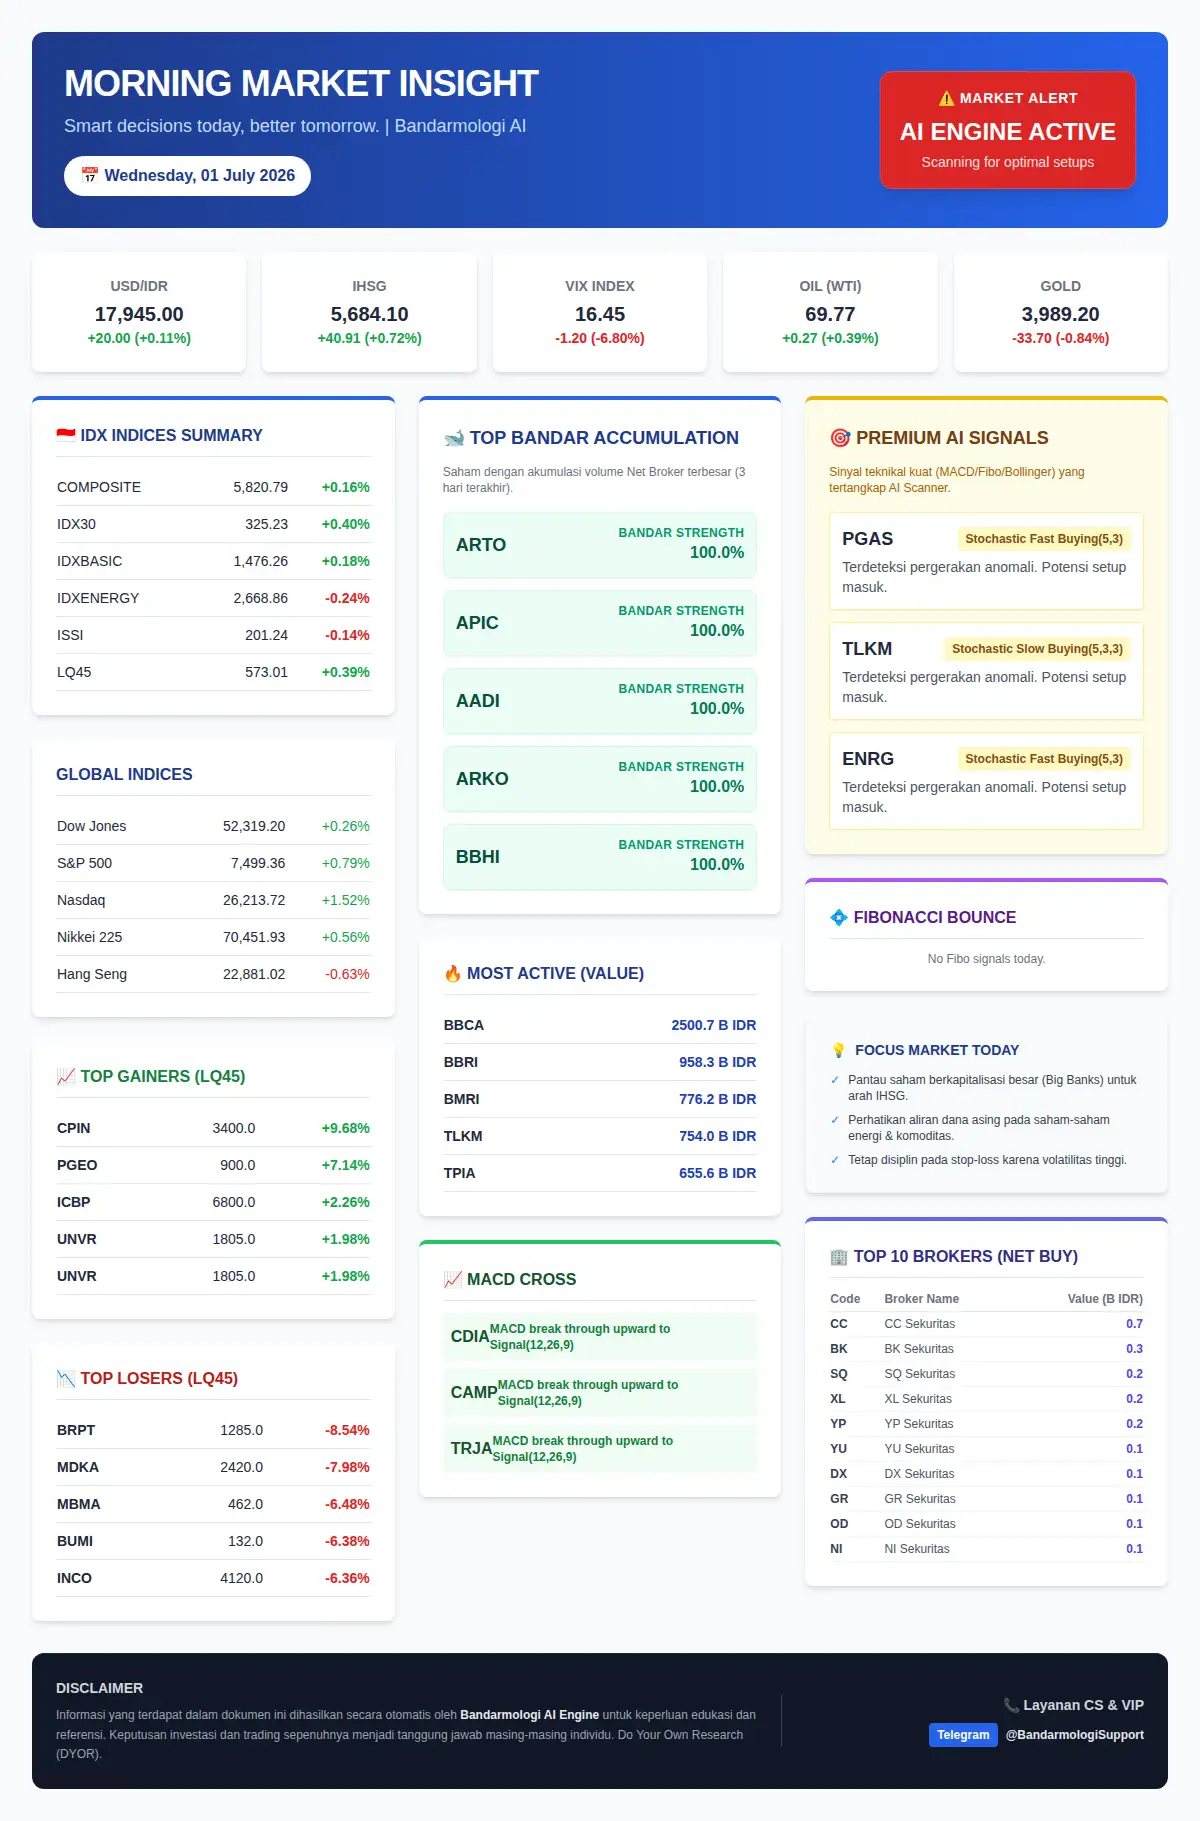Click the PGEO top gainer row

pyautogui.click(x=213, y=1165)
